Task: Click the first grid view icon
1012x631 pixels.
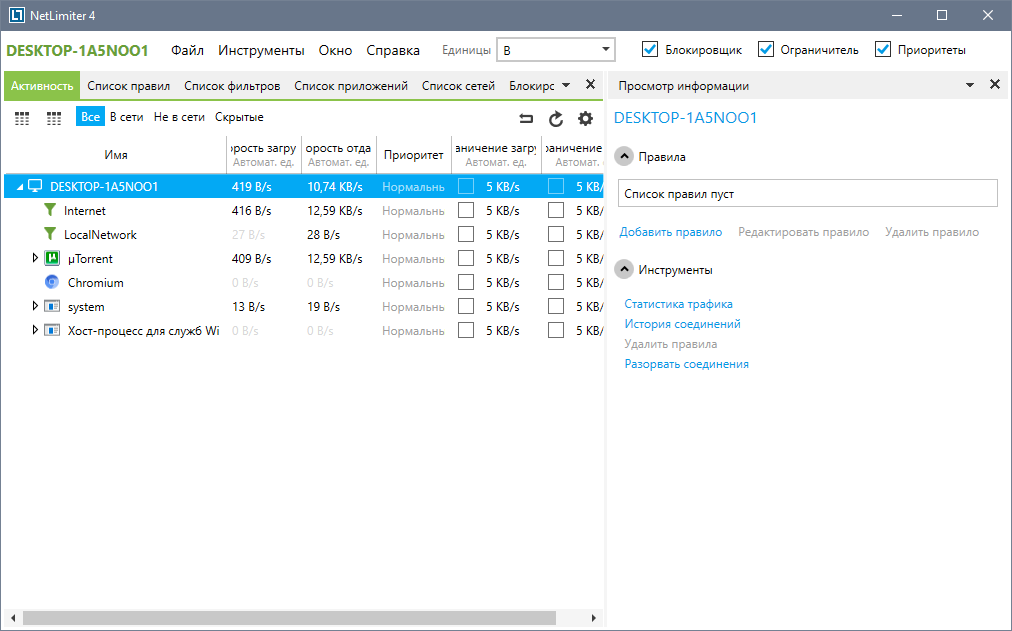Action: tap(23, 118)
